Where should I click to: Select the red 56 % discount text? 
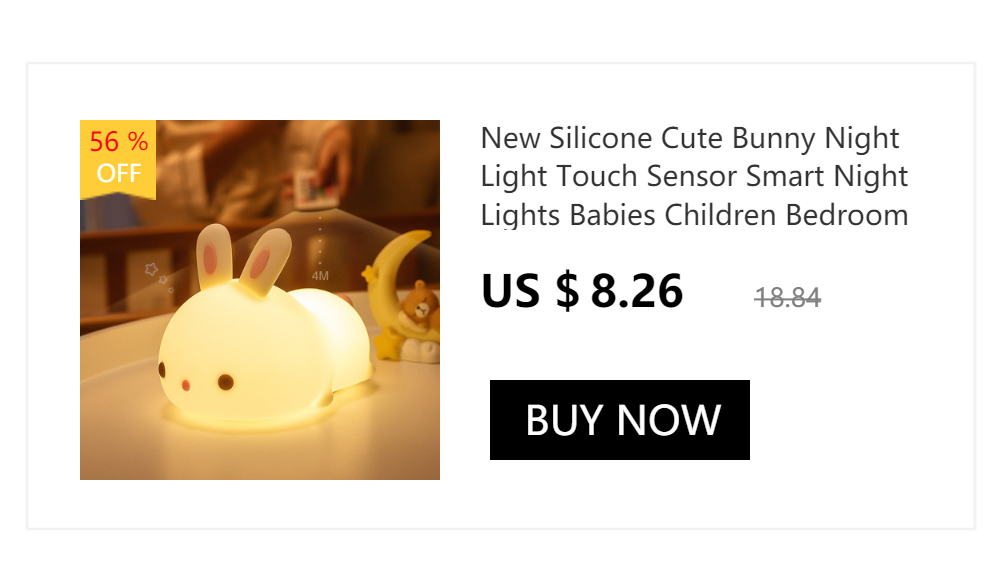(118, 143)
